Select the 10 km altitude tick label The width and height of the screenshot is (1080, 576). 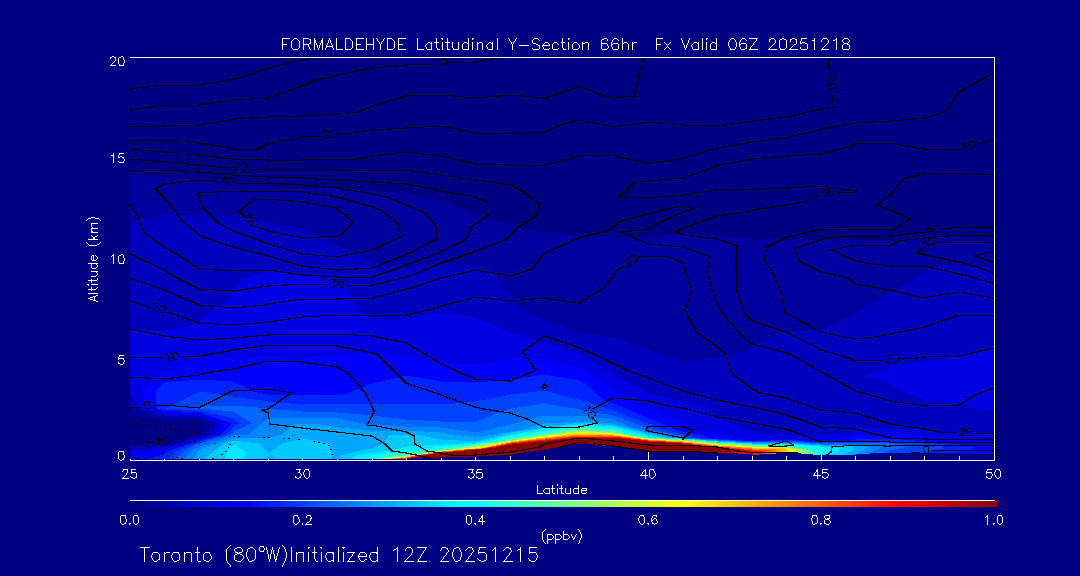tap(116, 259)
